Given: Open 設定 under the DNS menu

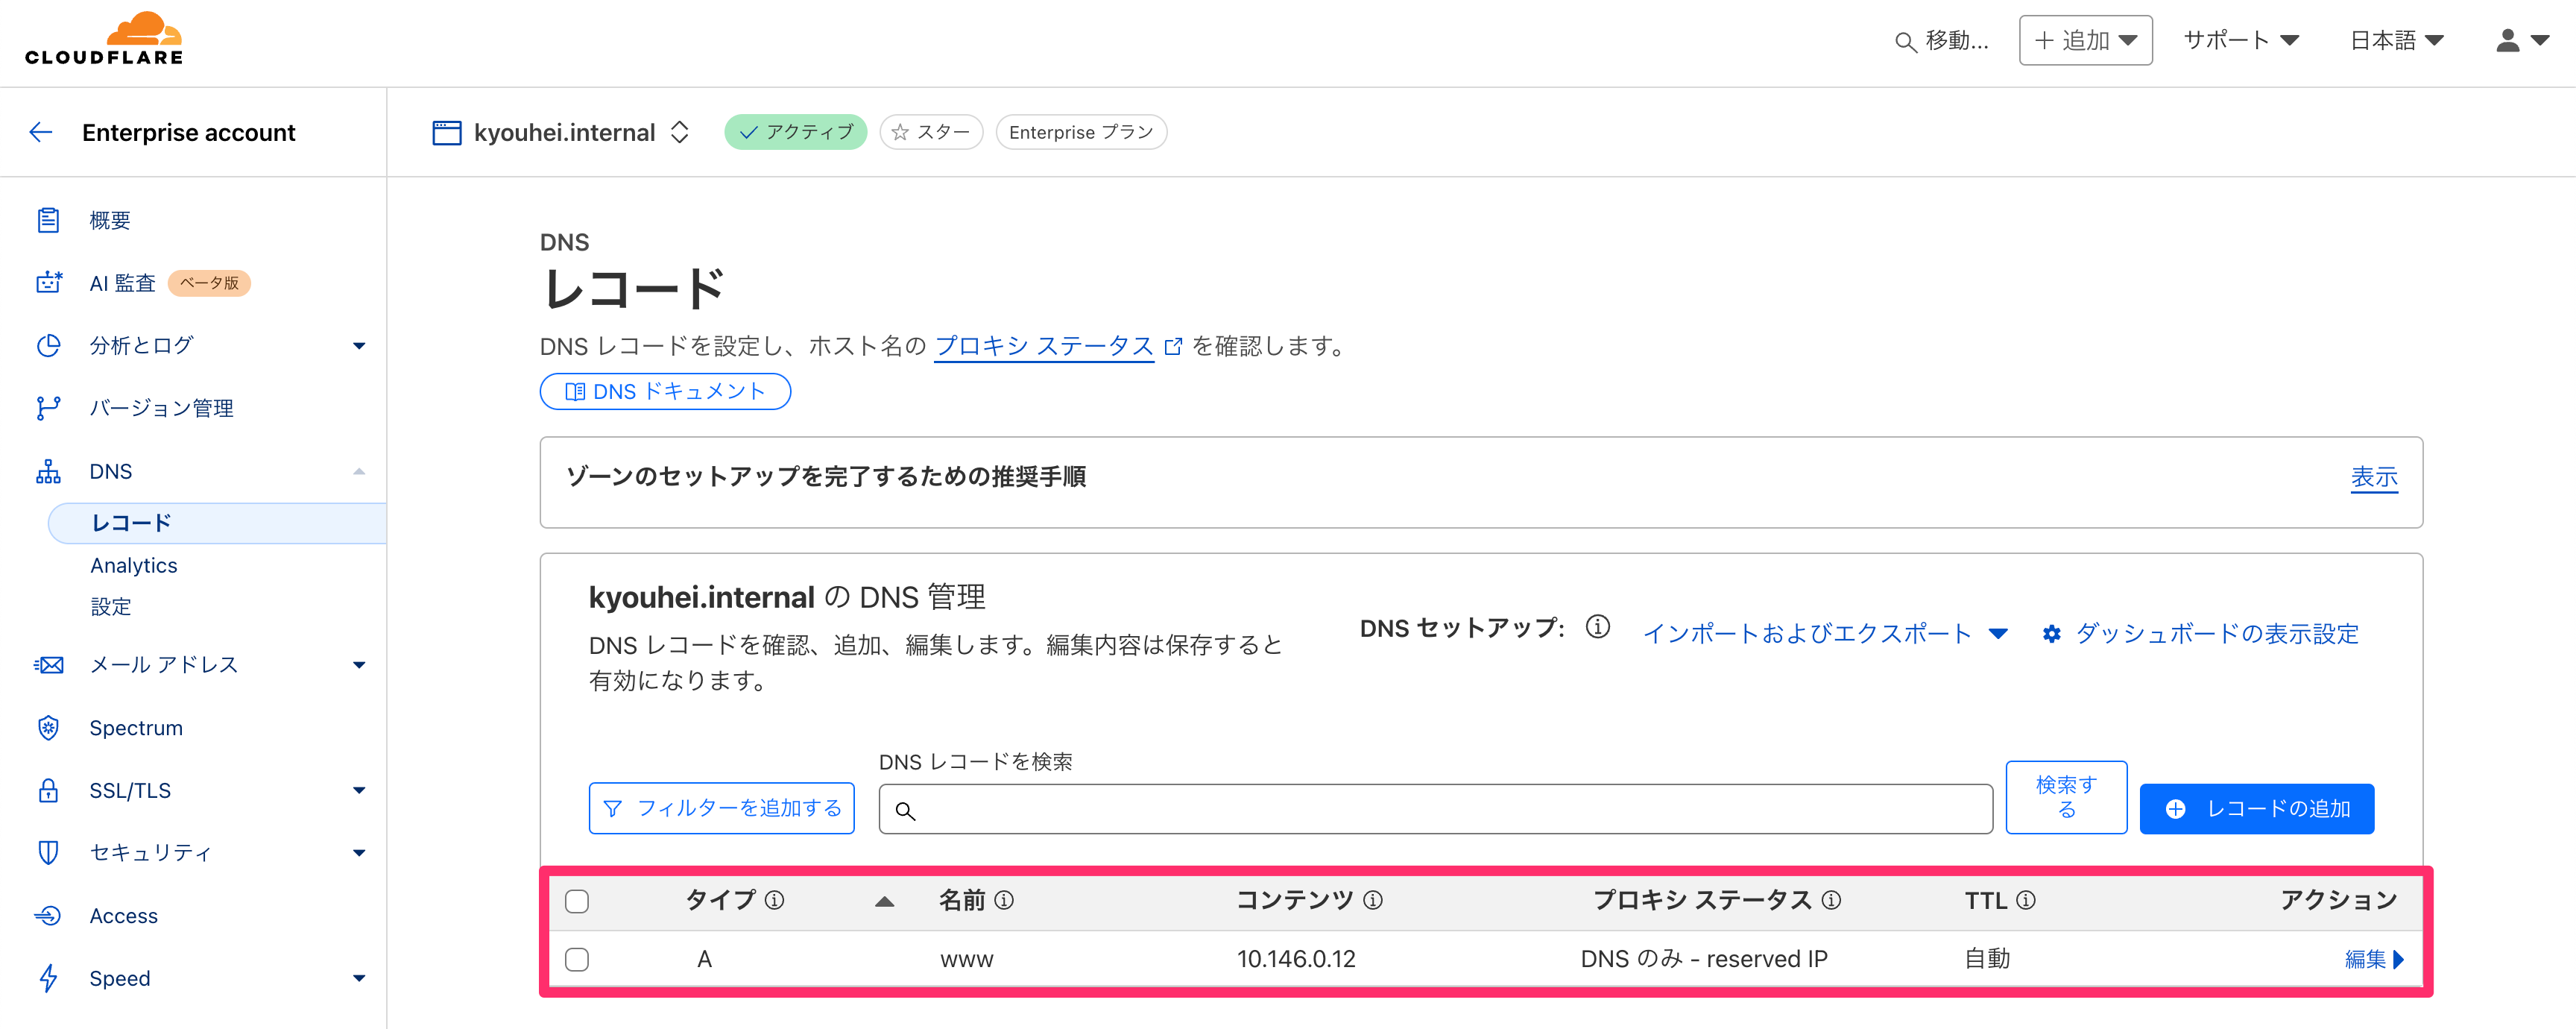Looking at the screenshot, I should click(x=111, y=607).
